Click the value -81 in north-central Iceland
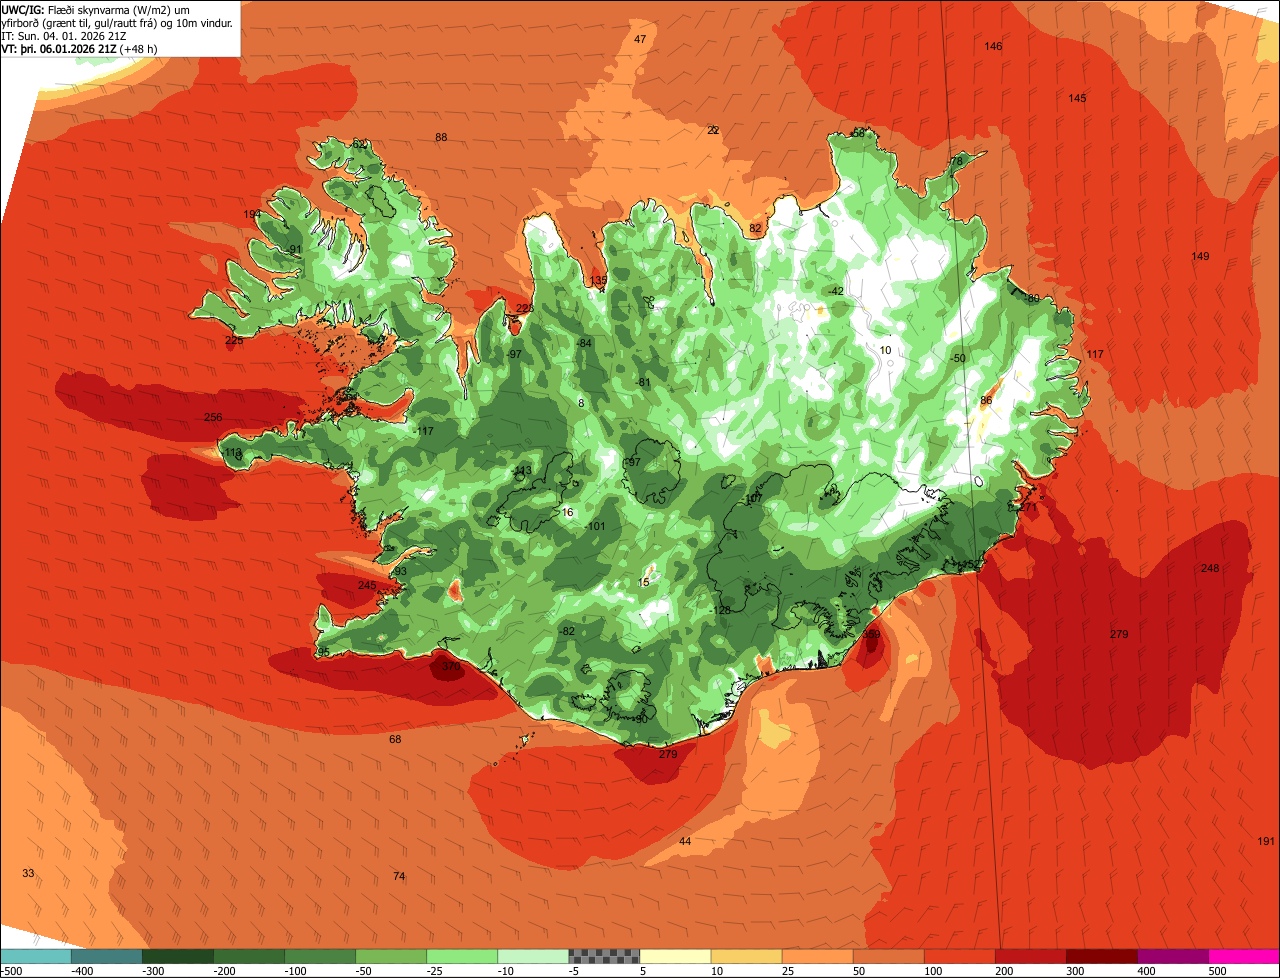This screenshot has width=1280, height=978. (x=643, y=382)
